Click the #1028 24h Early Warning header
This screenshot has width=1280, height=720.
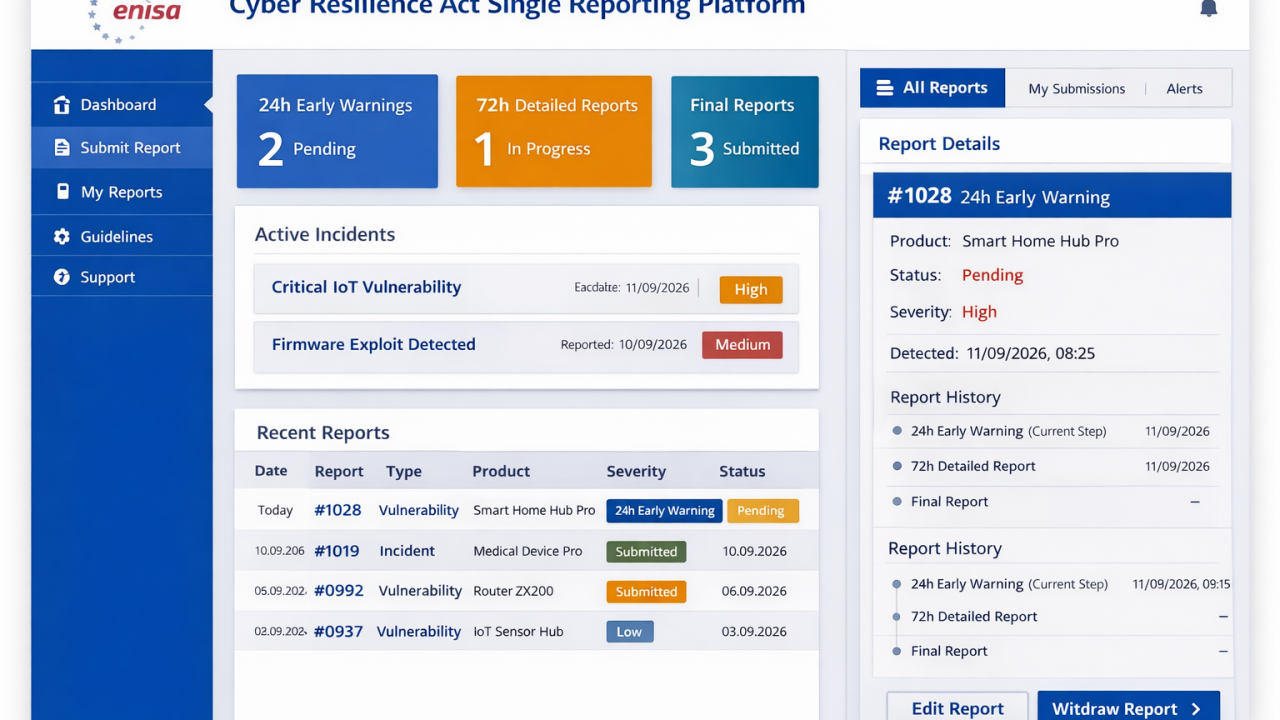pyautogui.click(x=1052, y=196)
